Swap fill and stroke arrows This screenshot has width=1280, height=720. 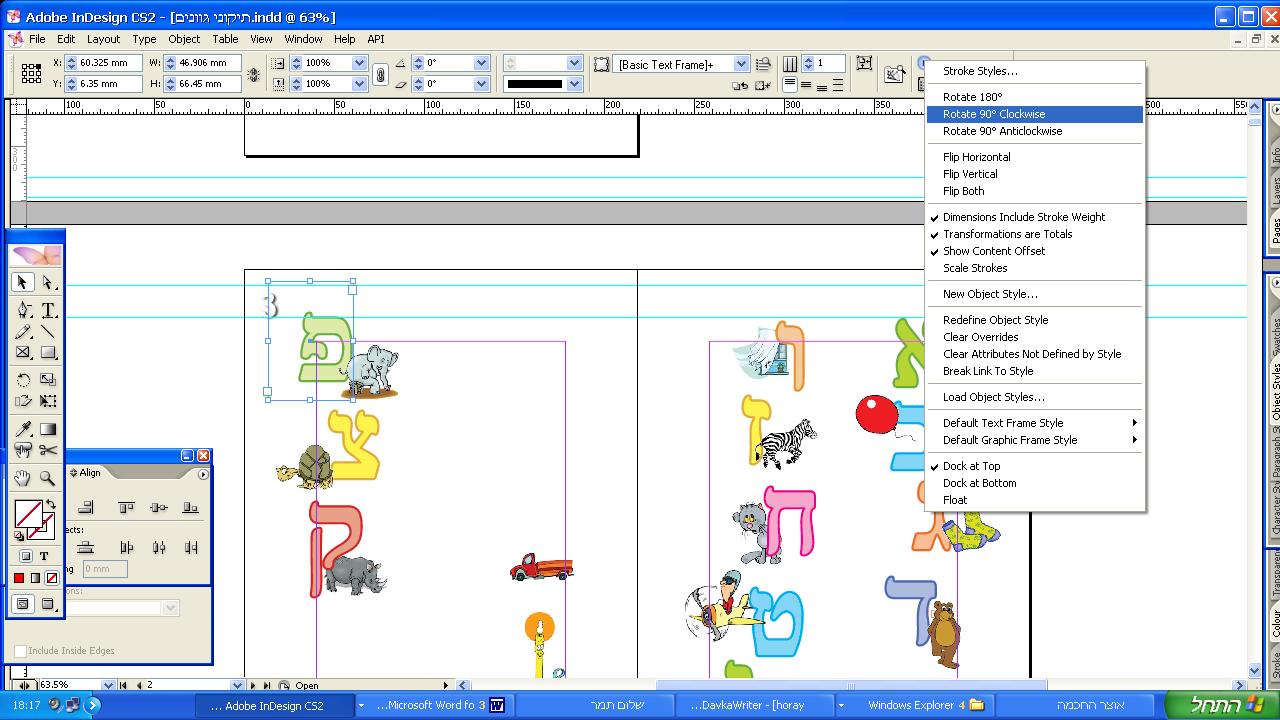(50, 505)
